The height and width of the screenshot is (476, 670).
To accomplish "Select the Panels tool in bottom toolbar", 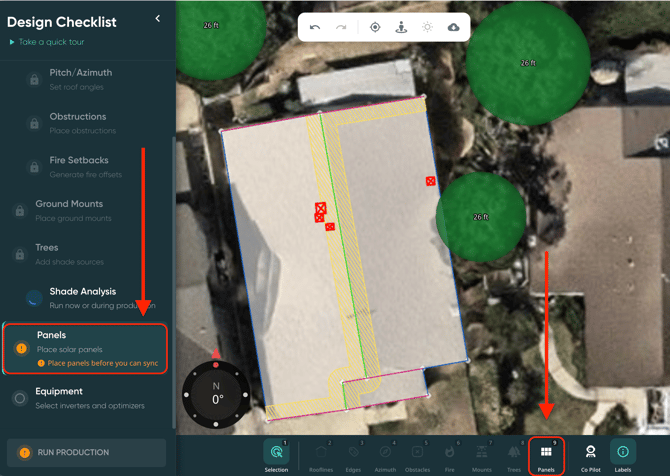I will pyautogui.click(x=546, y=454).
